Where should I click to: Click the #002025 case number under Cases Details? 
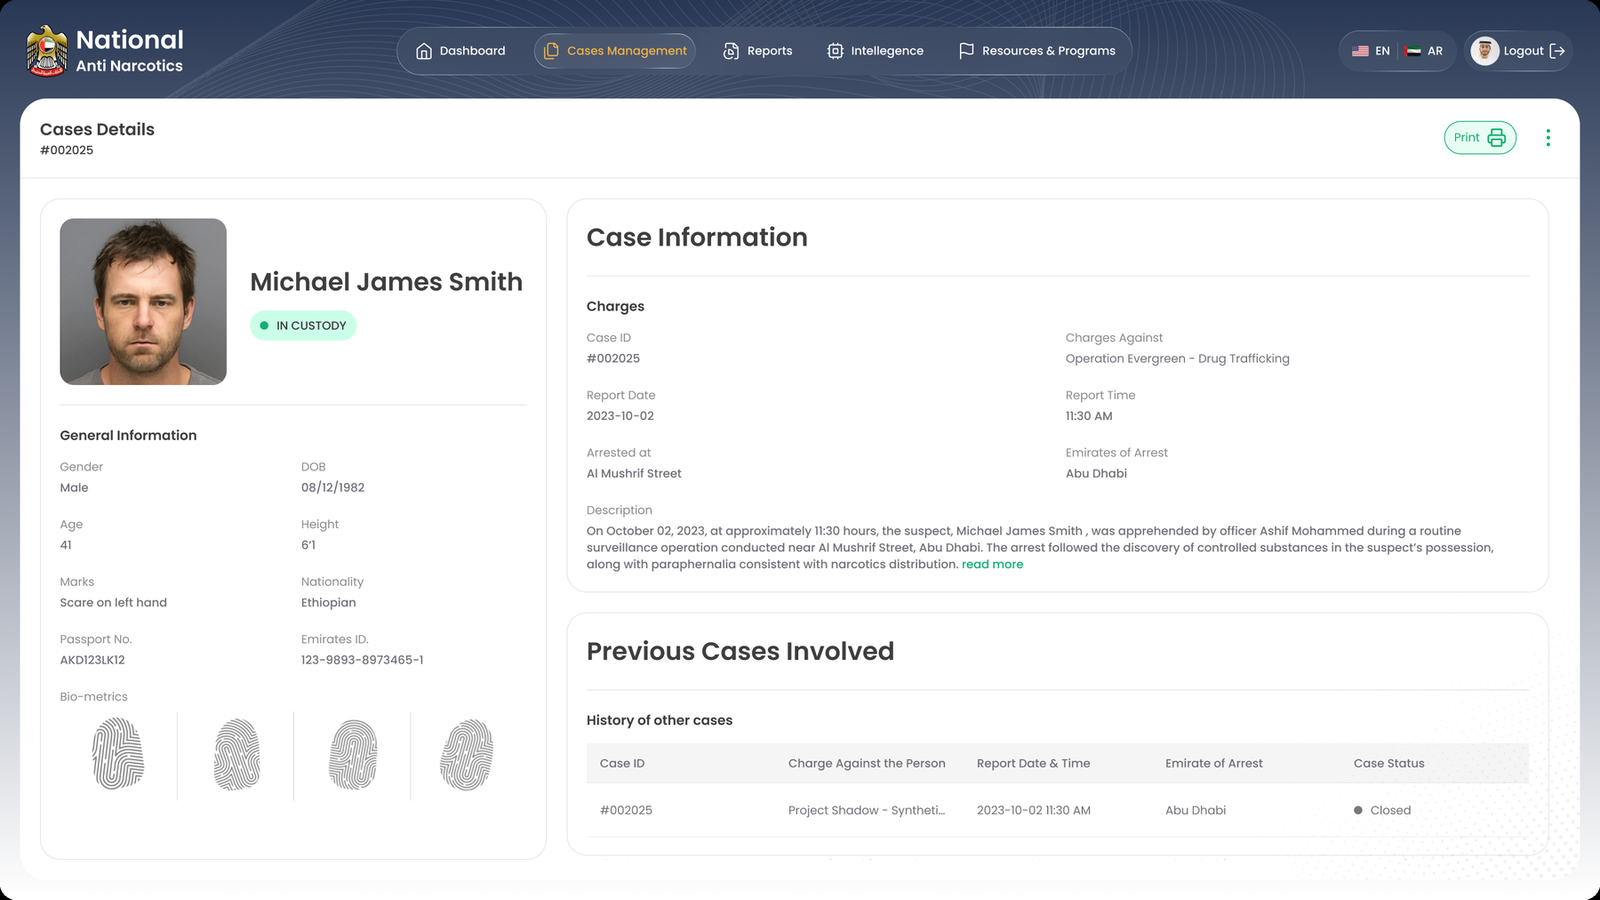[67, 150]
